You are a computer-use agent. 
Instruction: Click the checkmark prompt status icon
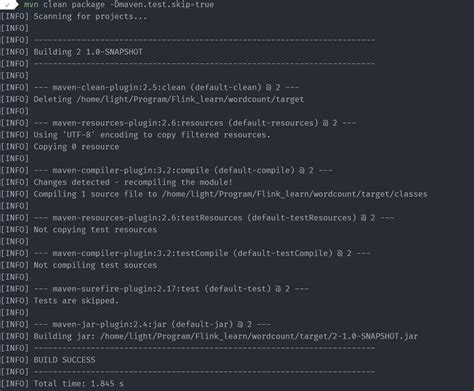click(x=7, y=5)
